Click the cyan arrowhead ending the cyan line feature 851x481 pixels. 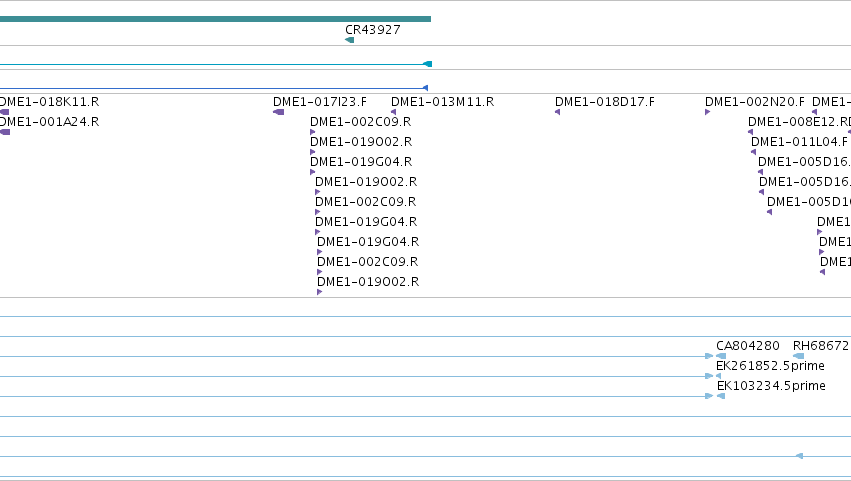(x=428, y=64)
